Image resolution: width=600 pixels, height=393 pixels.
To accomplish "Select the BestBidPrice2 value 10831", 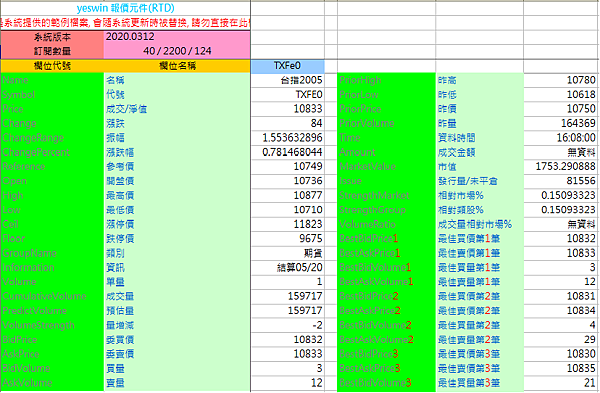I will click(561, 296).
